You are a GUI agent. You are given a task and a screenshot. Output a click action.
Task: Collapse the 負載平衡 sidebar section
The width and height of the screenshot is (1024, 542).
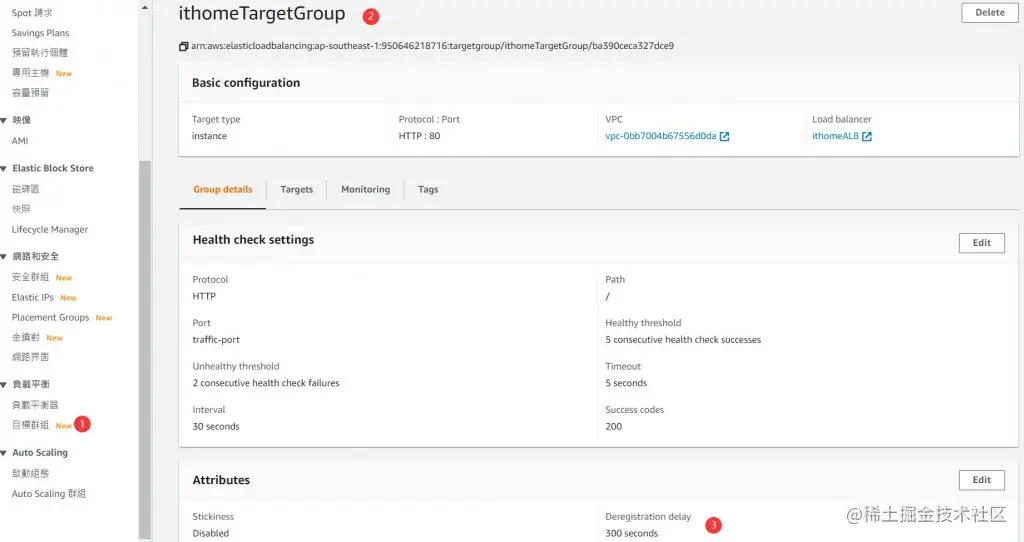4,385
